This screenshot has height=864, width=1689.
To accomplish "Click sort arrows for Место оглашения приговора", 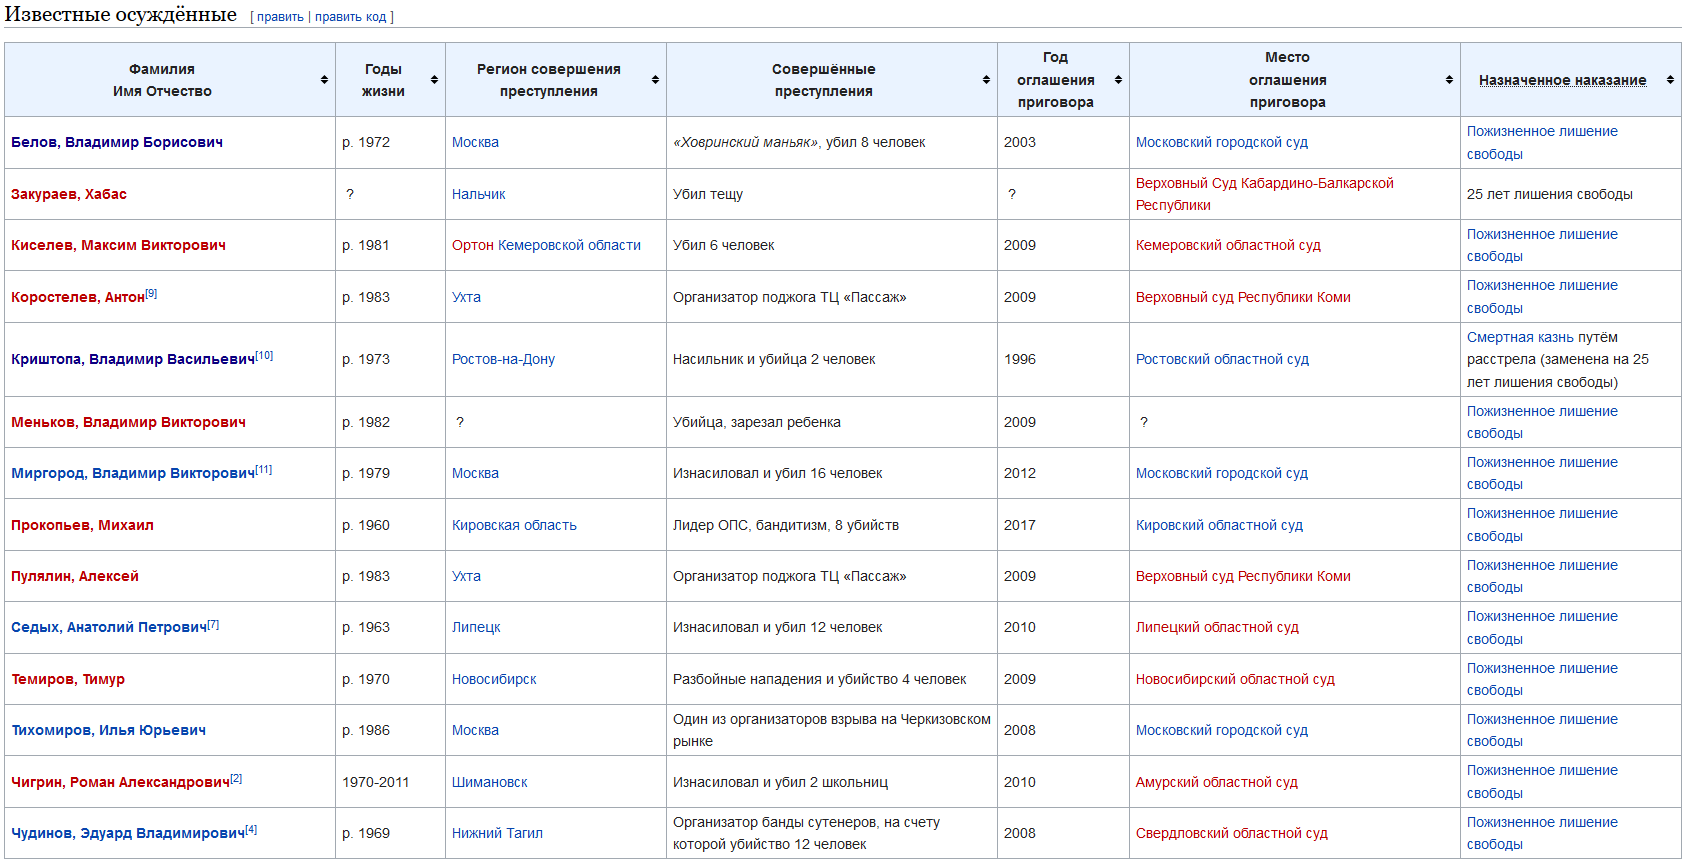I will [1449, 80].
